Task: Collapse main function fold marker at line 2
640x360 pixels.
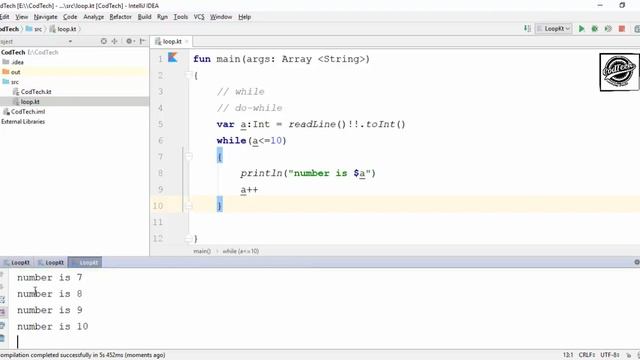Action: (x=189, y=75)
